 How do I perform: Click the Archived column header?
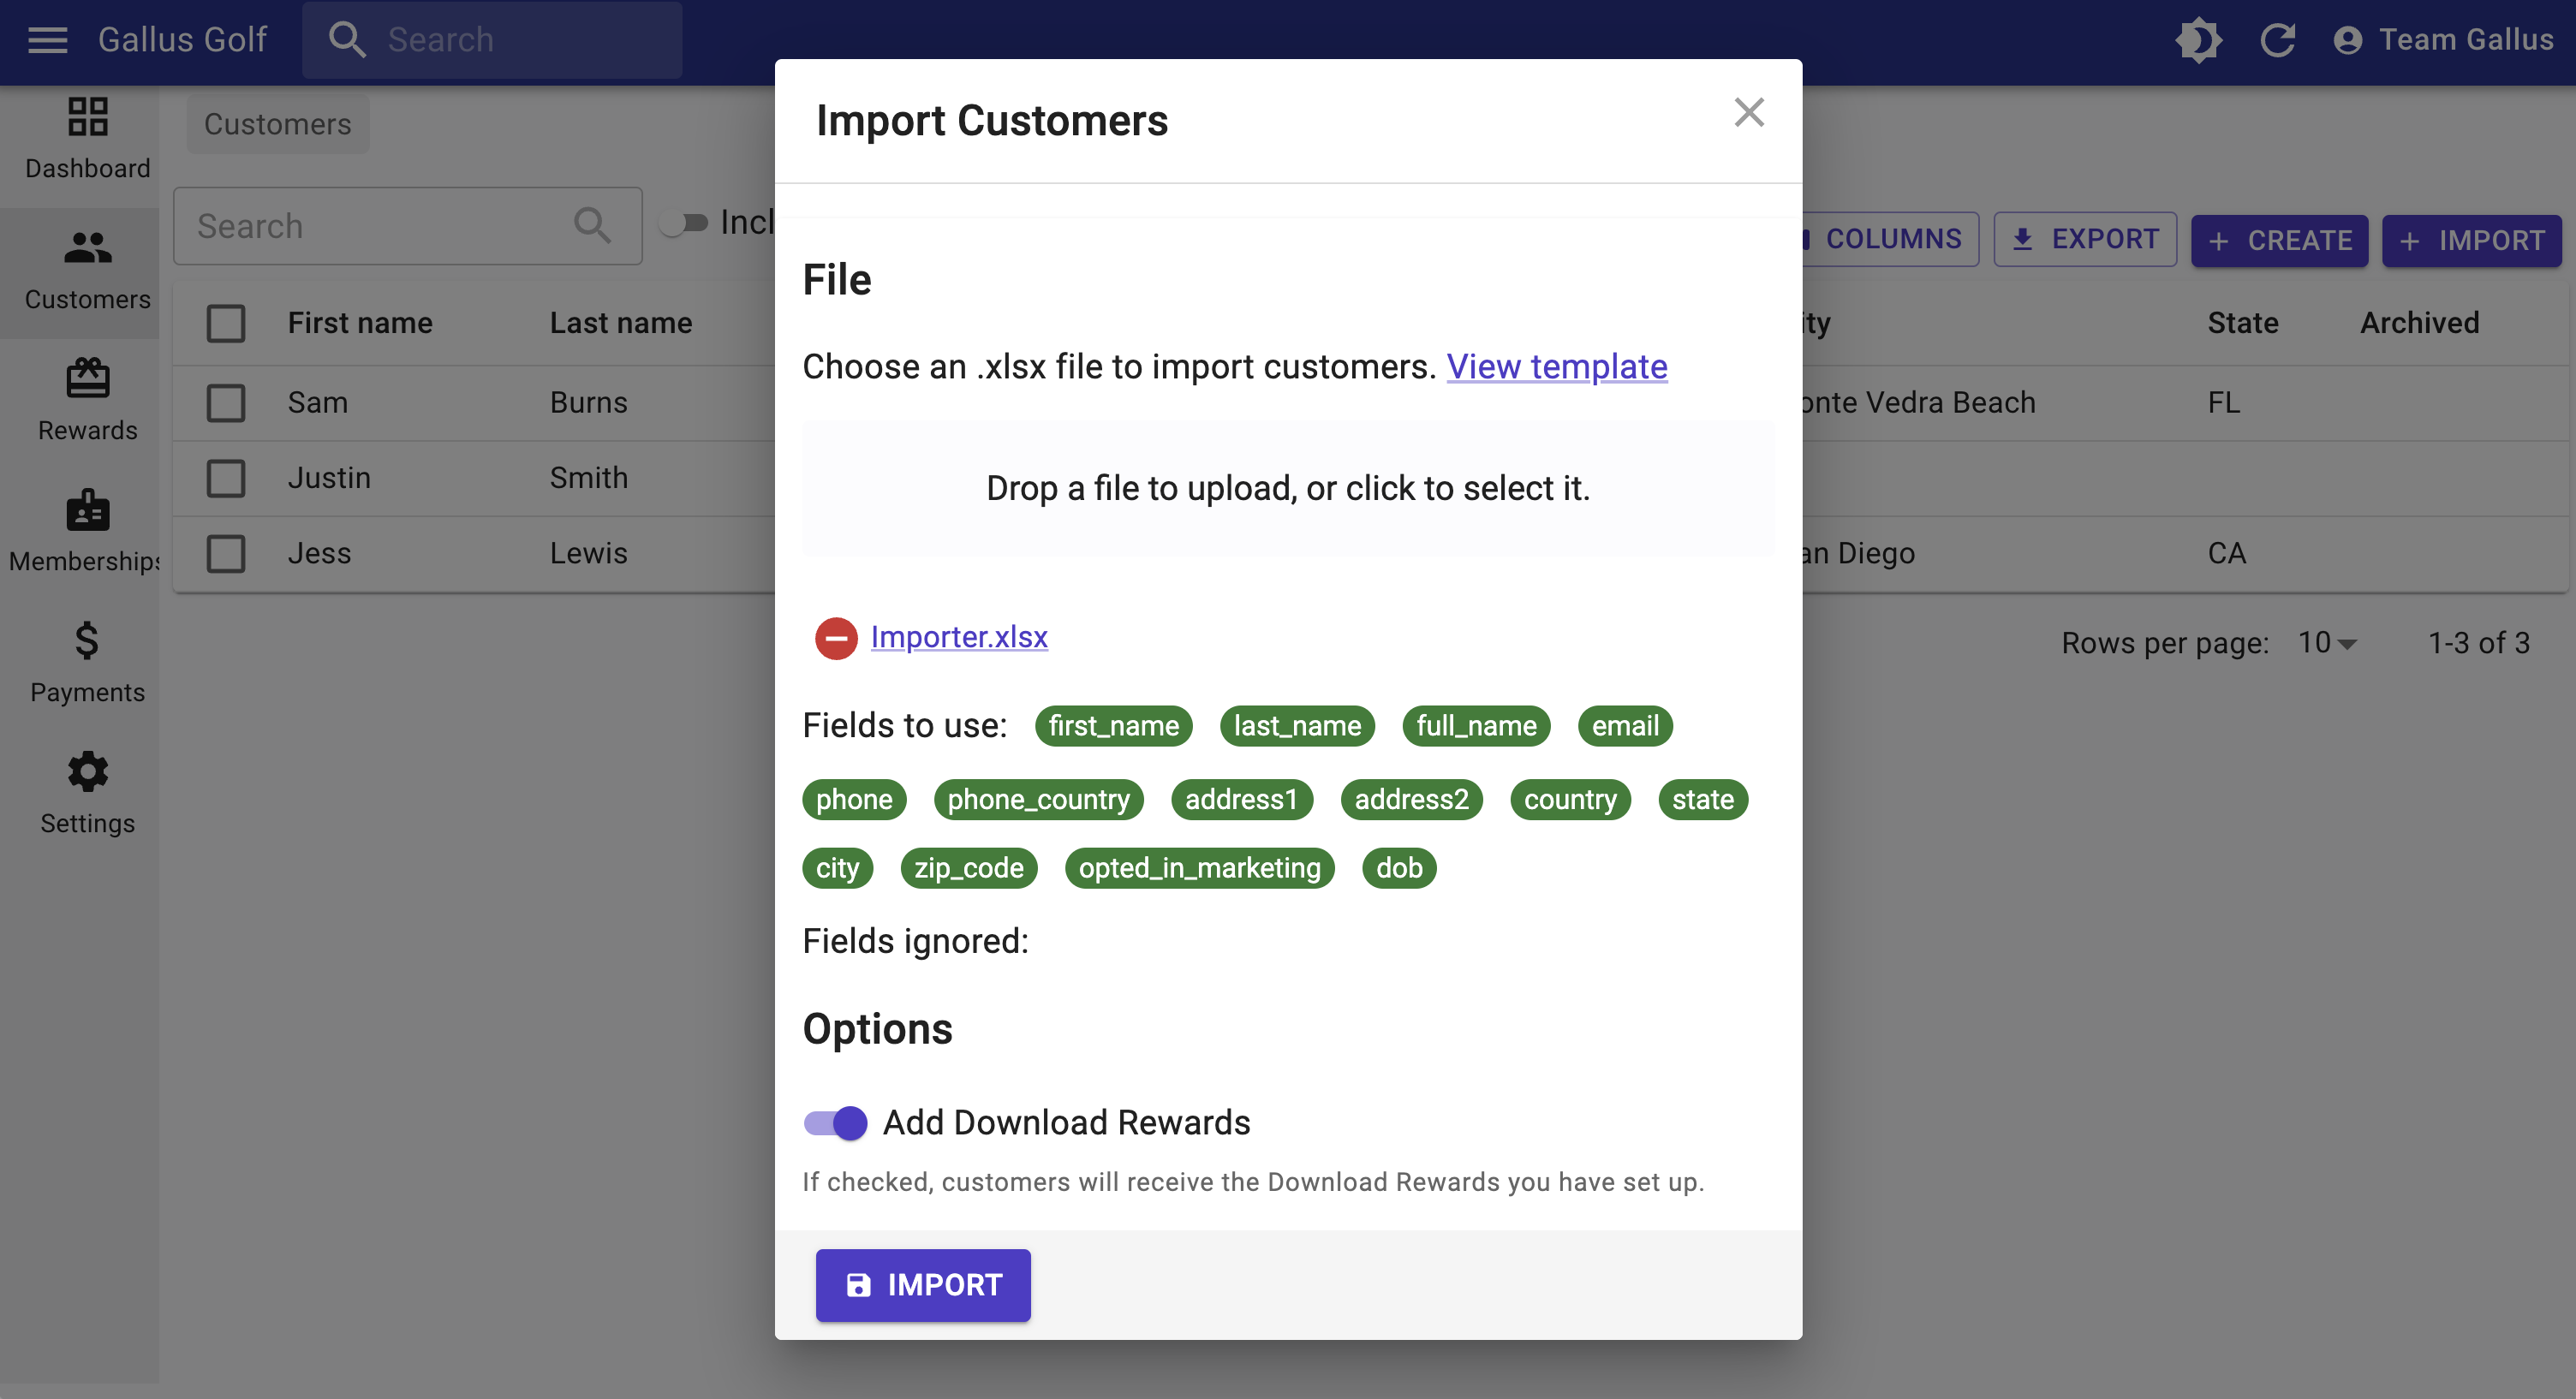[x=2420, y=323]
